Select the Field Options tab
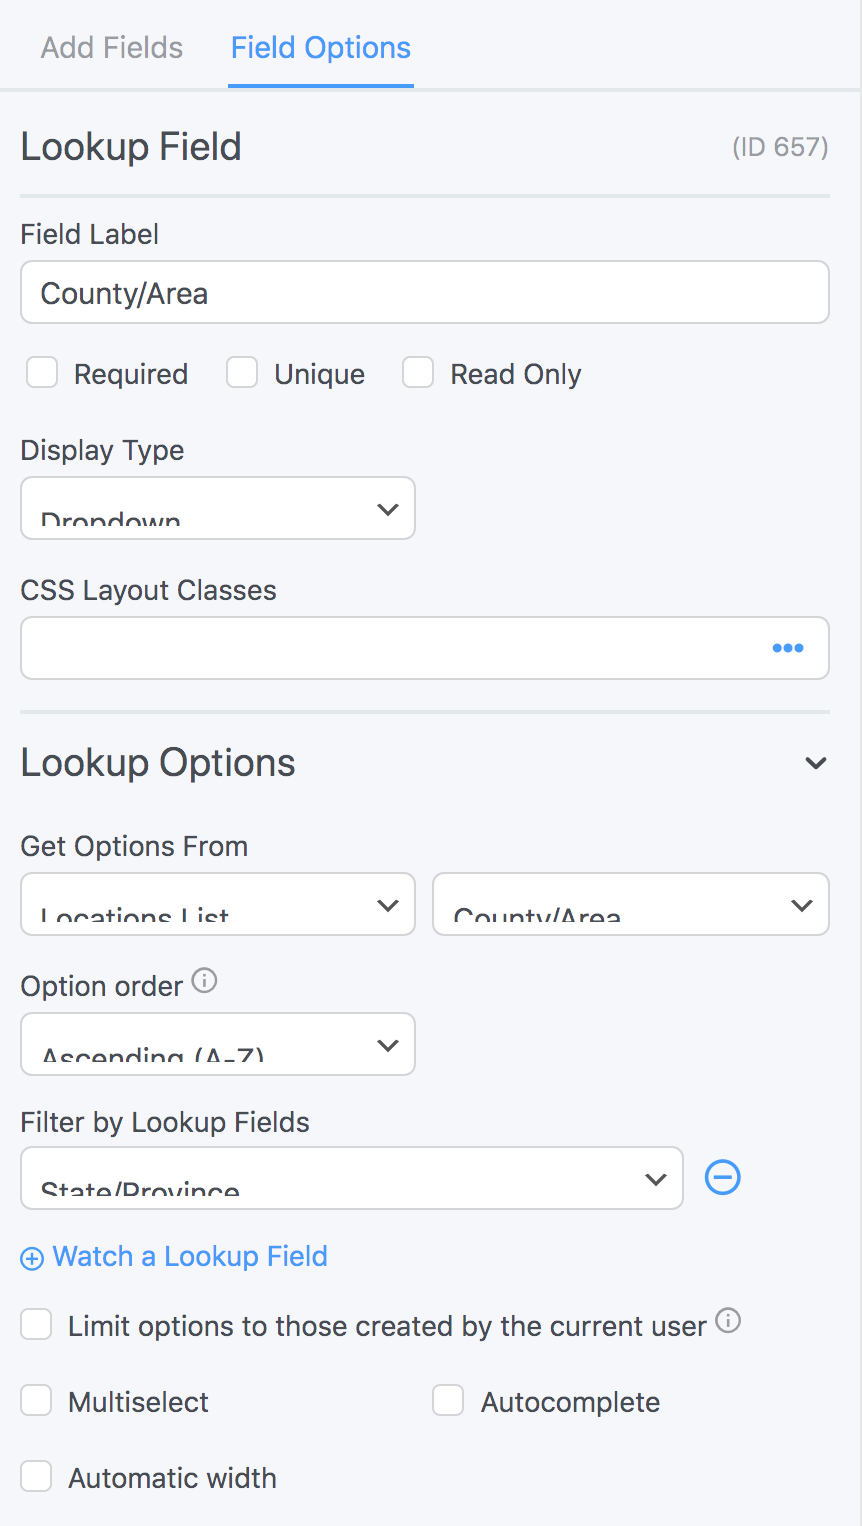The height and width of the screenshot is (1526, 862). pyautogui.click(x=321, y=48)
